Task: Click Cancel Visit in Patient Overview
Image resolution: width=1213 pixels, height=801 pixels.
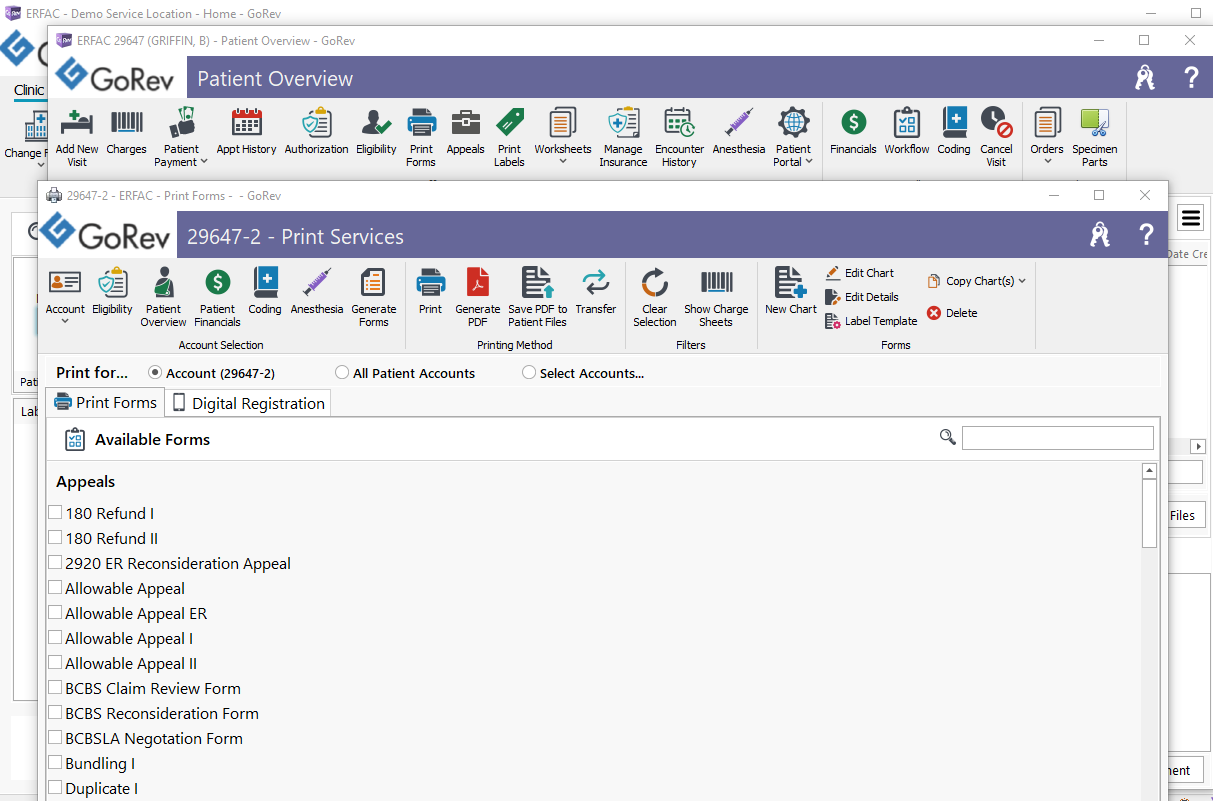Action: (x=996, y=137)
